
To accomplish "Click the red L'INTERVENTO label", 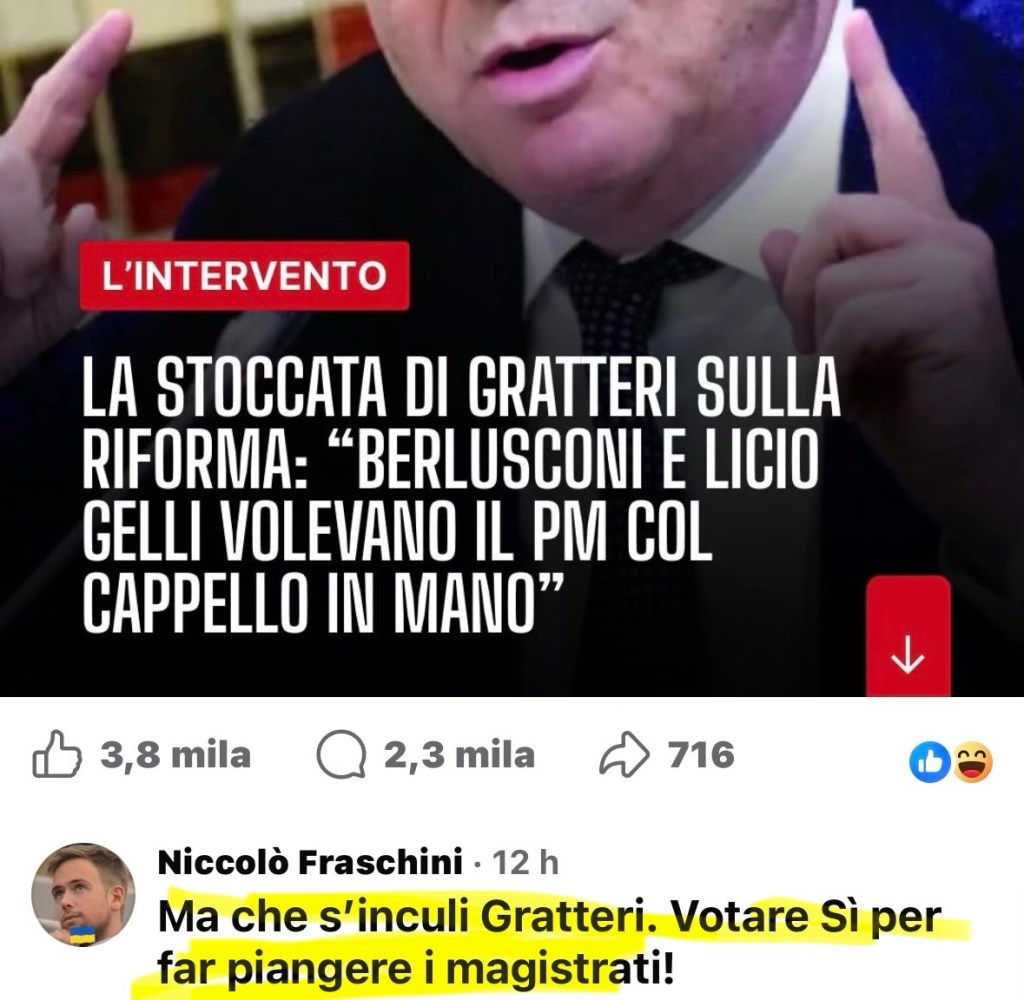I will tap(244, 276).
